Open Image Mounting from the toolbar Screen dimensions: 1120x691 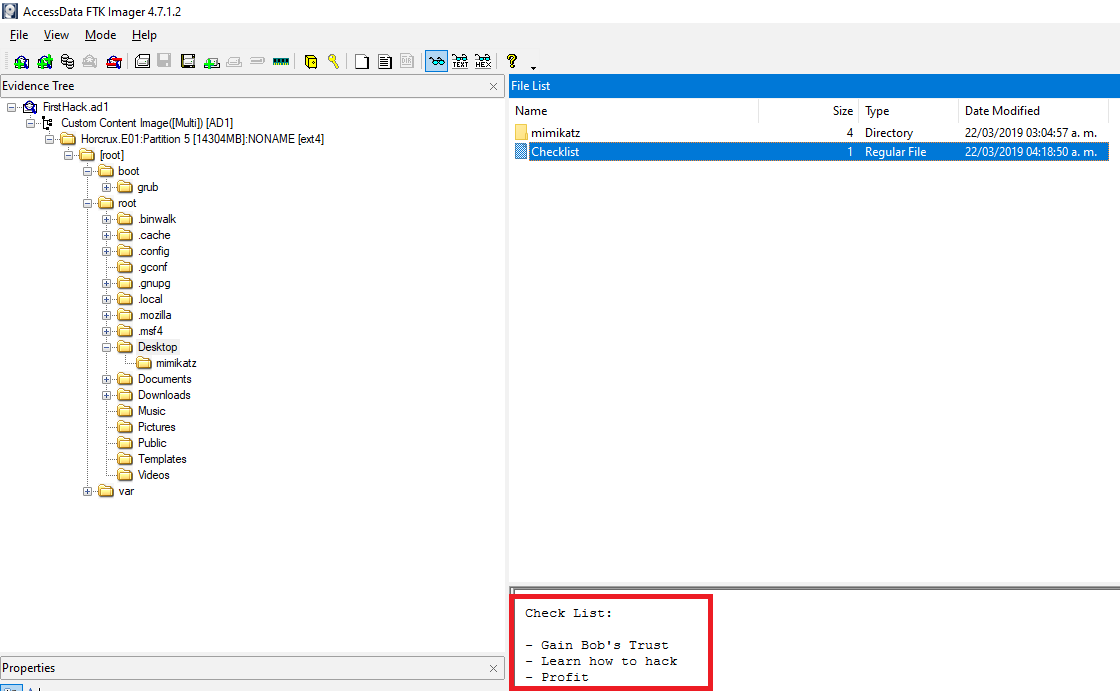tap(67, 61)
